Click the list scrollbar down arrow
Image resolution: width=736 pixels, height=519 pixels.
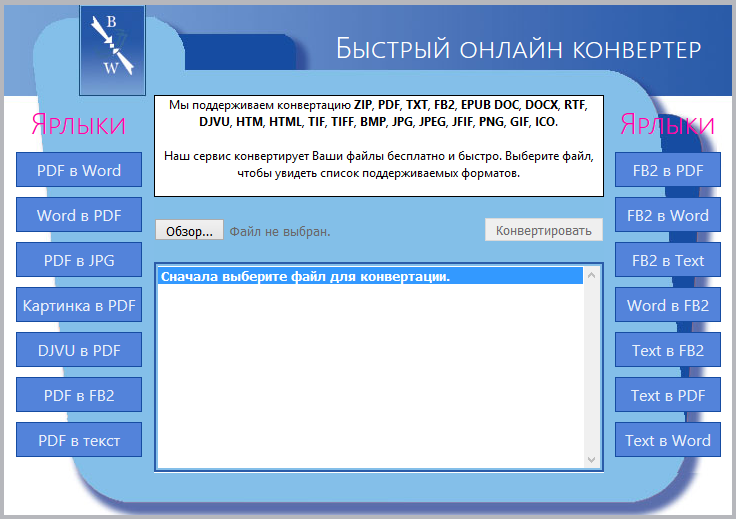(x=591, y=460)
